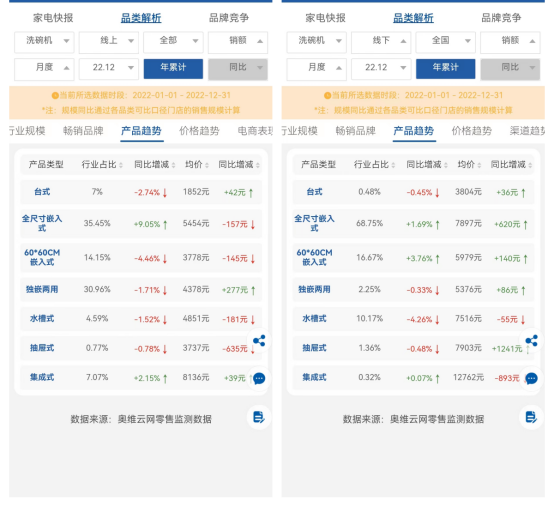The height and width of the screenshot is (506, 554).
Task: Open left panel 22.12 date dropdown
Action: [x=109, y=69]
